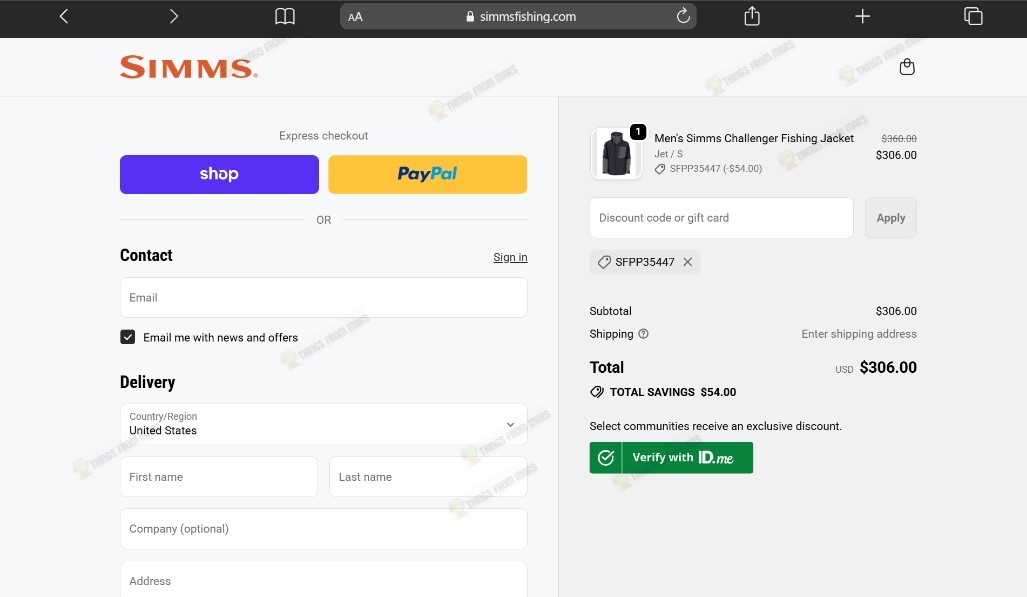Click the shipping help question mark icon

pos(643,334)
